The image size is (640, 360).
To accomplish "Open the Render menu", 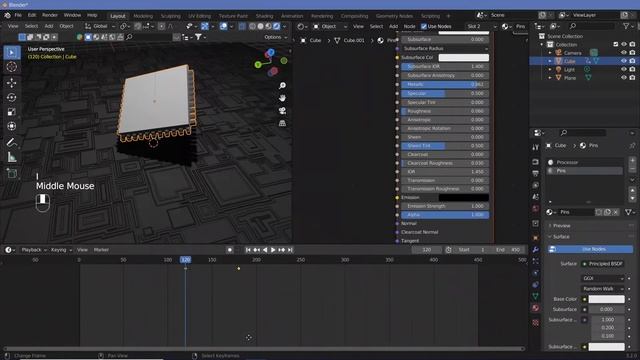I will point(50,16).
